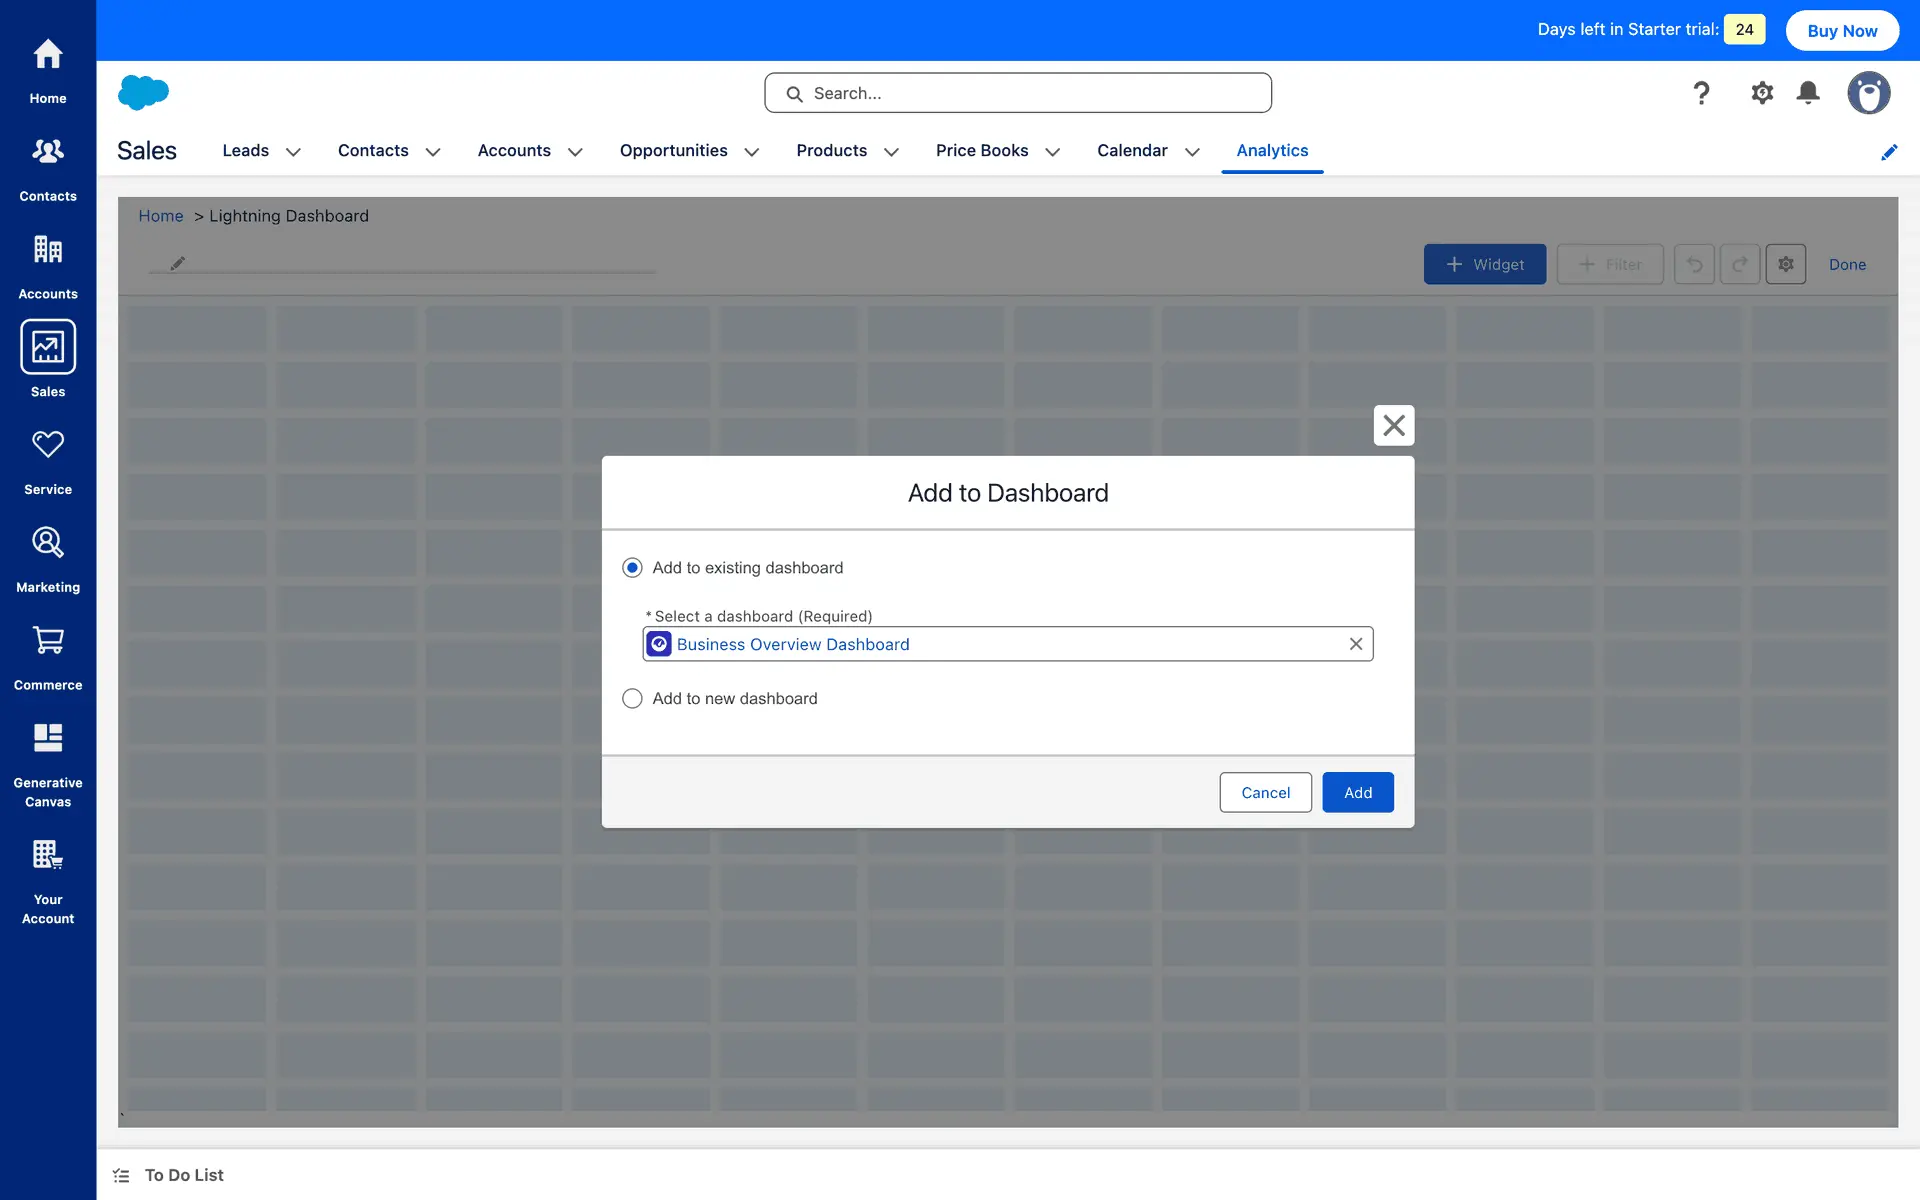Open notifications bell
This screenshot has height=1200, width=1920.
(x=1808, y=93)
